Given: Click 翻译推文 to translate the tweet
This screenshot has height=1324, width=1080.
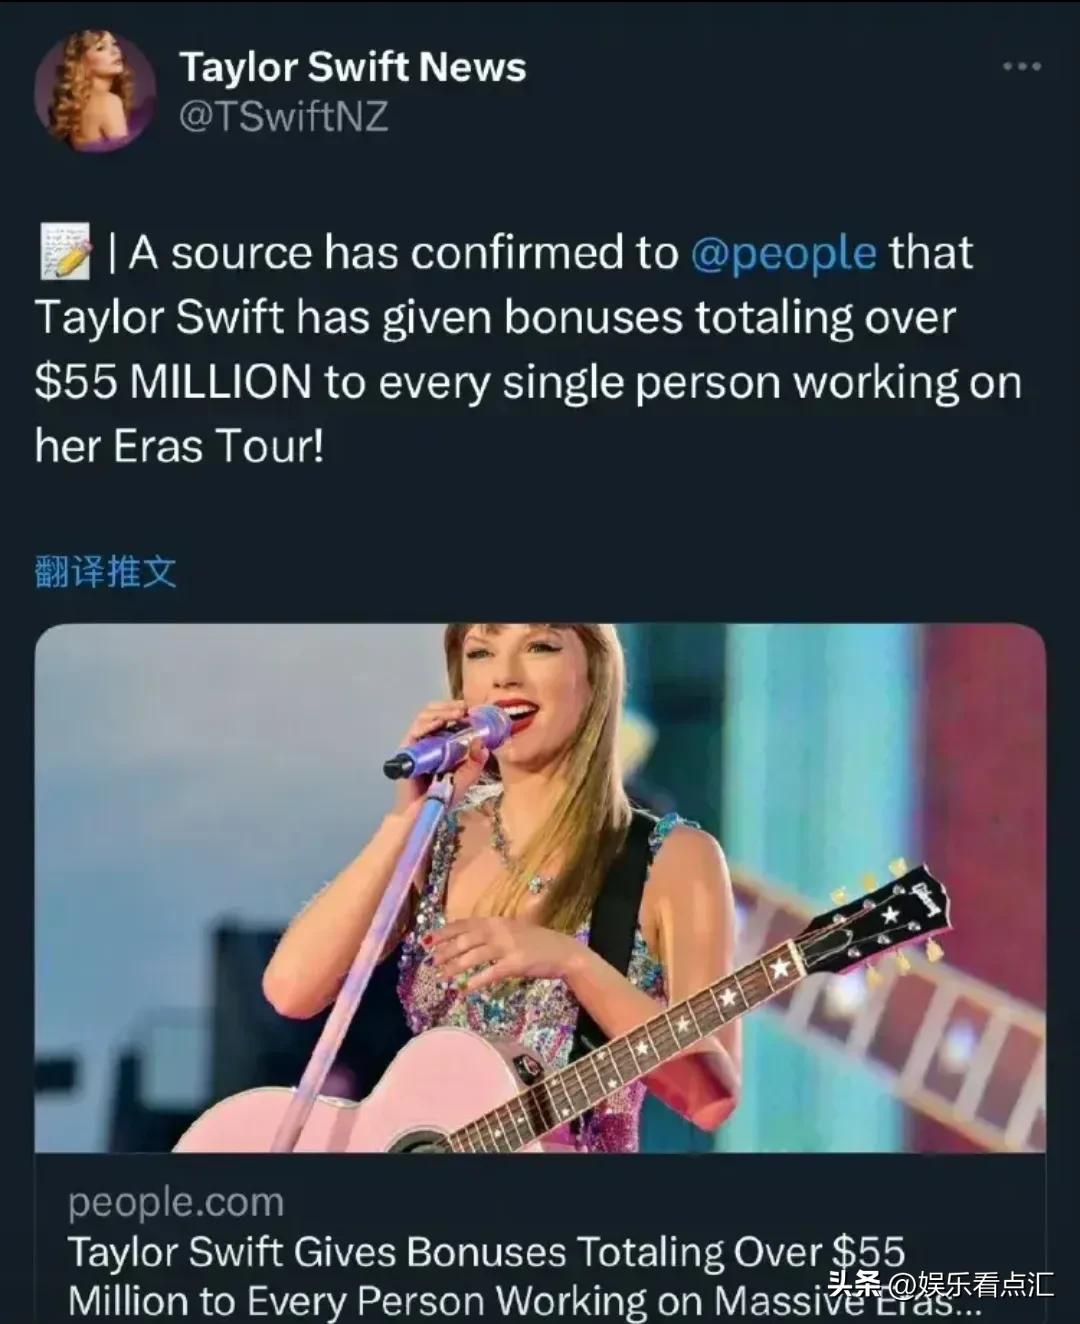Looking at the screenshot, I should coord(105,570).
